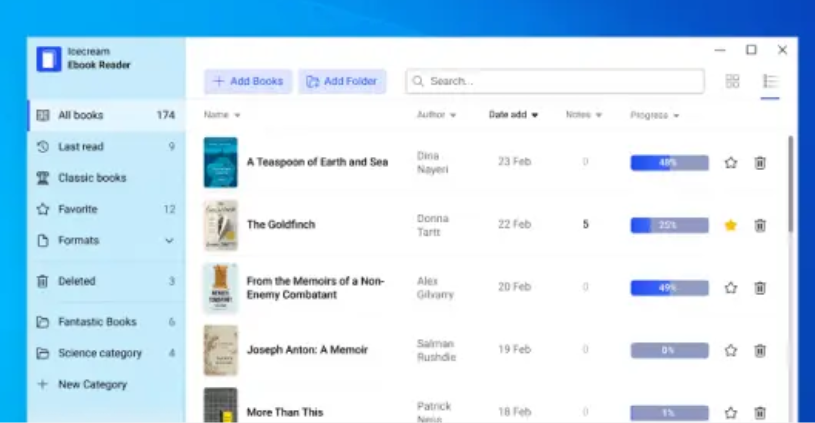Viewport: 815px width, 423px height.
Task: Open Classic books section
Action: coord(107,178)
